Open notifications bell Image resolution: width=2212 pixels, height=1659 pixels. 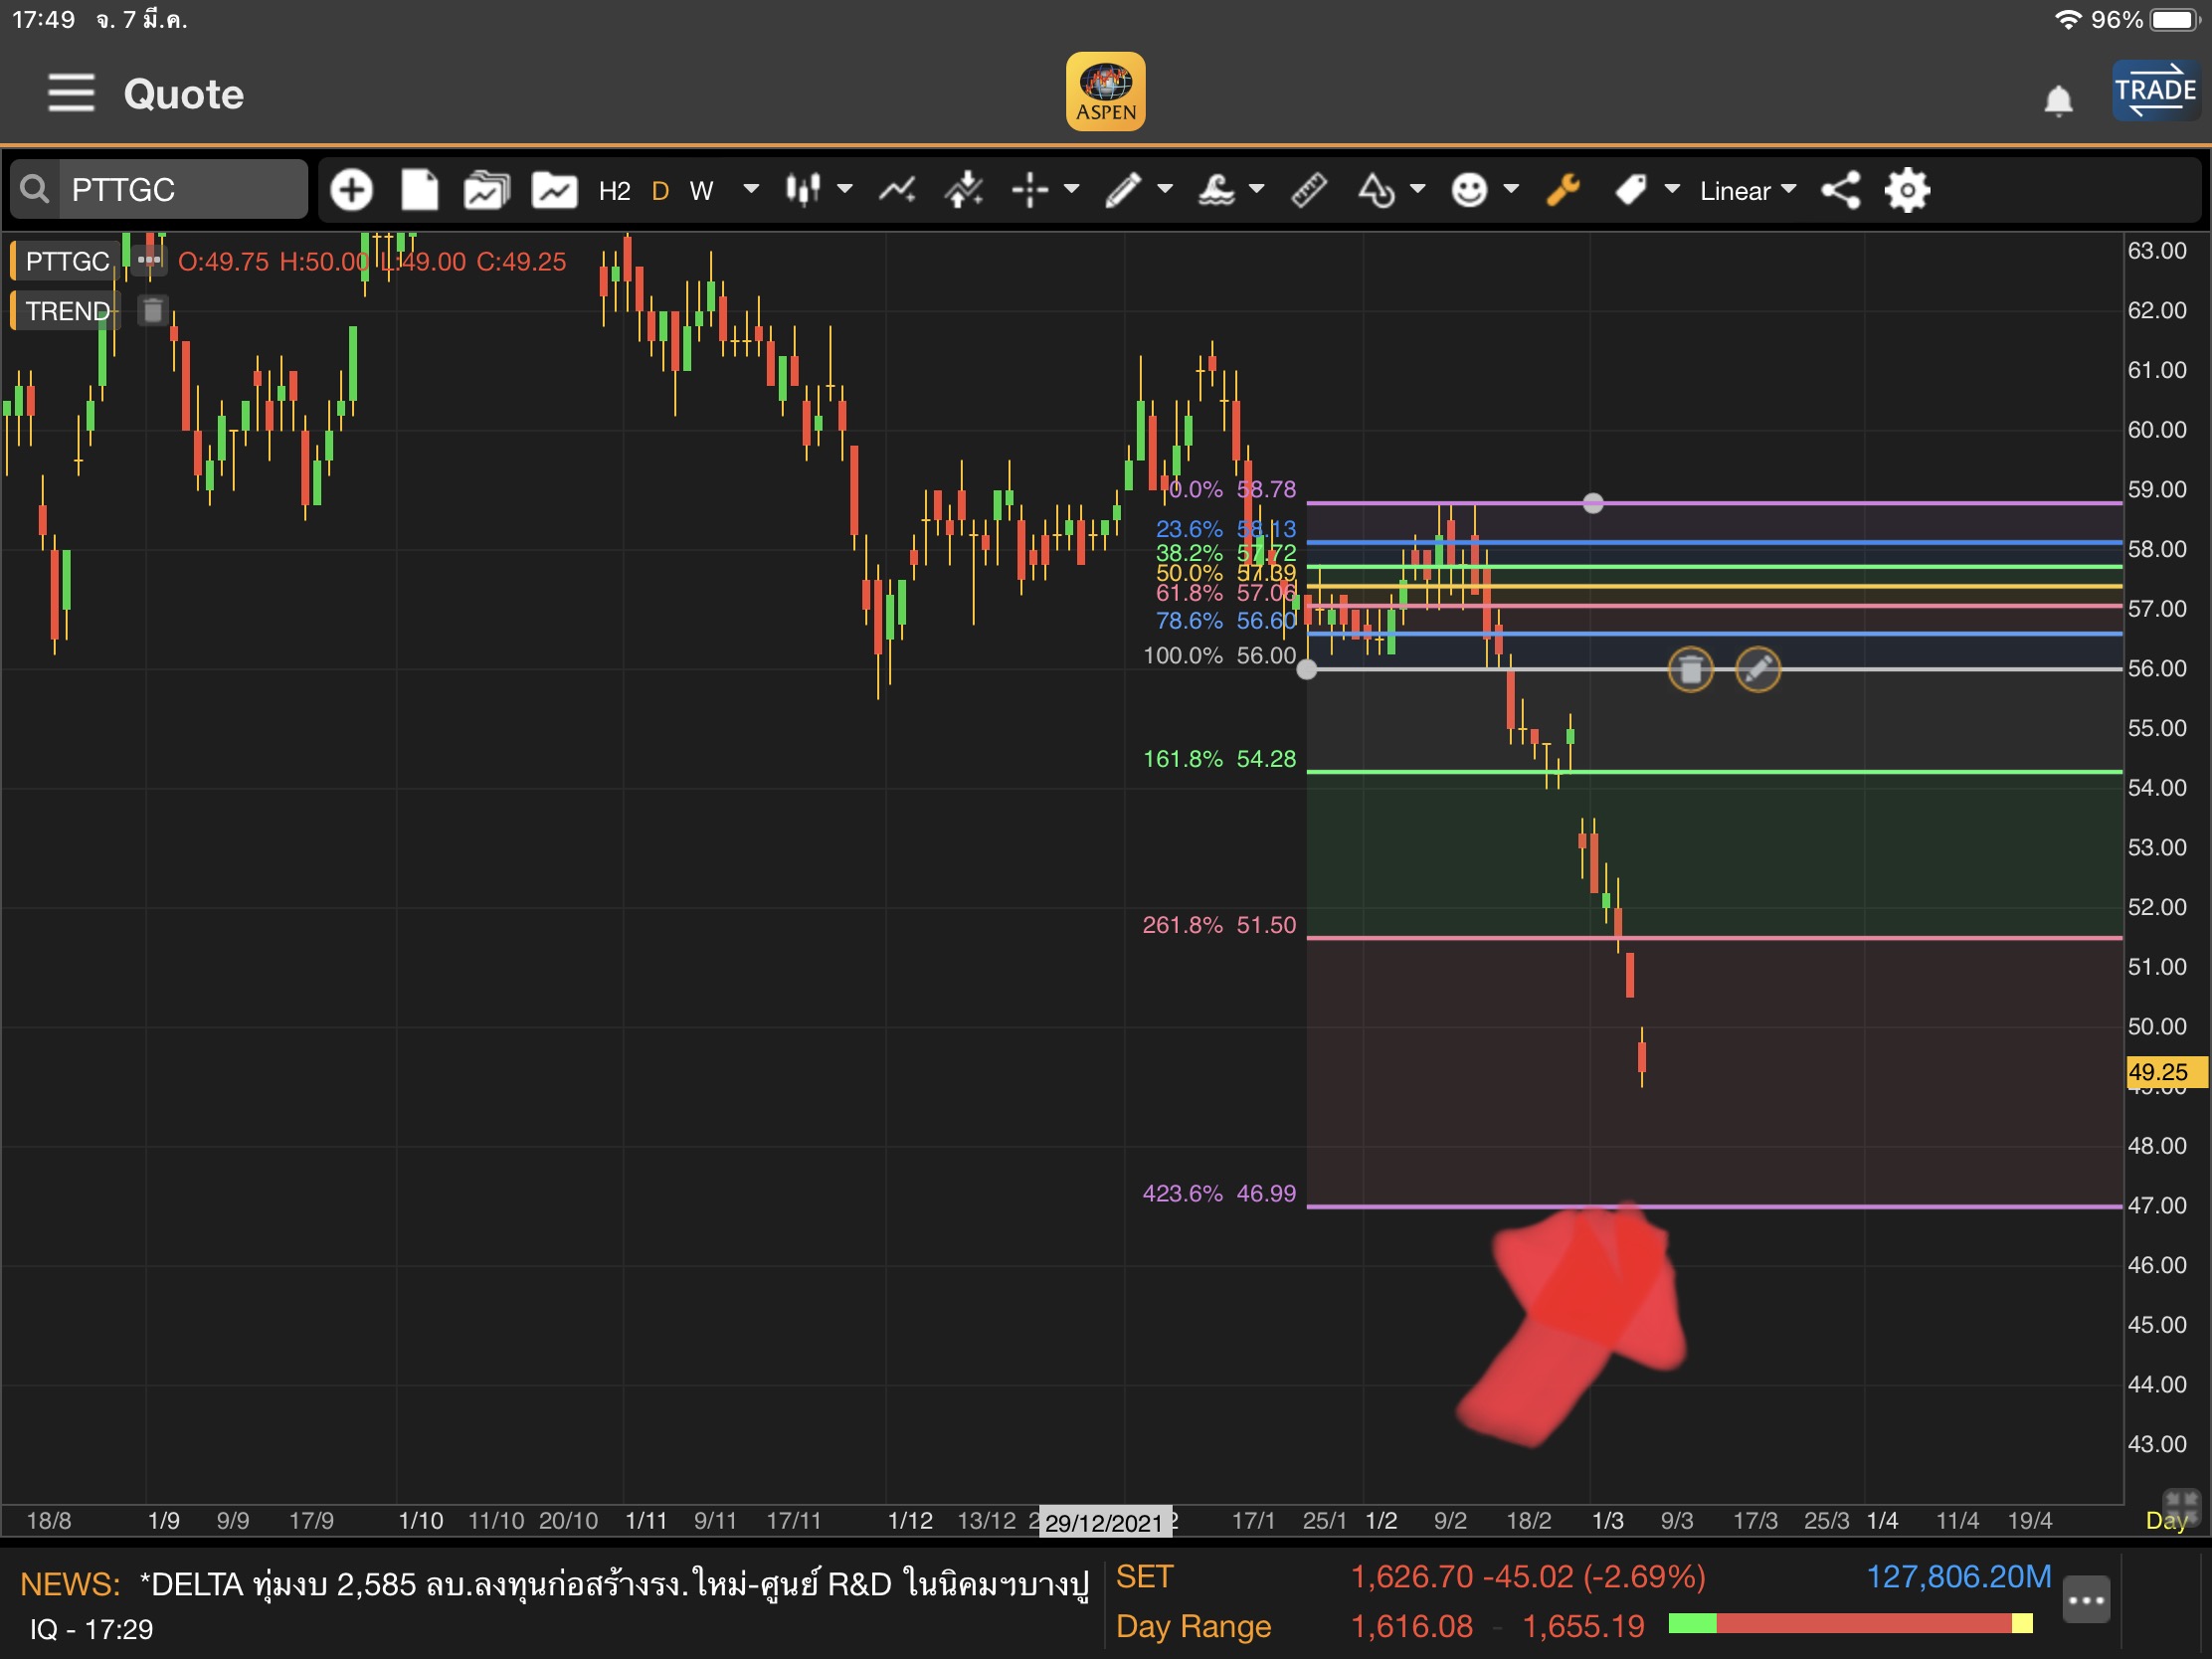pos(2058,100)
